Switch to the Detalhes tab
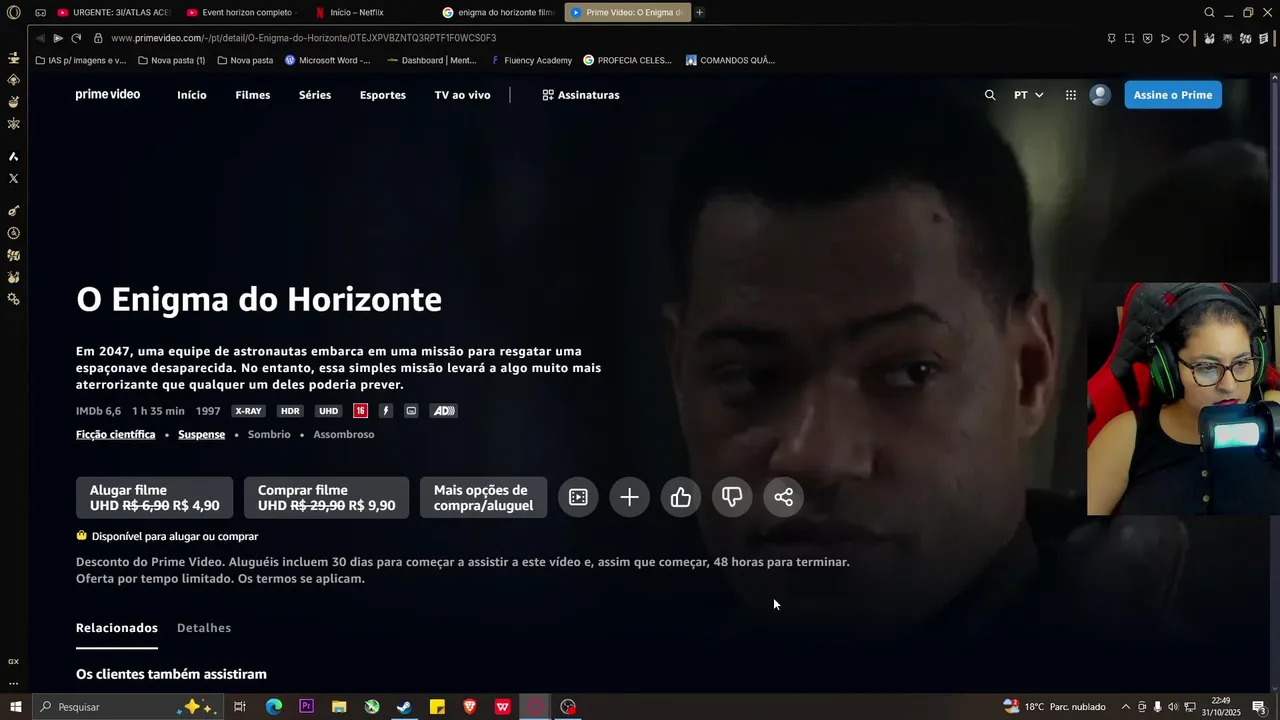Viewport: 1280px width, 720px height. [204, 628]
